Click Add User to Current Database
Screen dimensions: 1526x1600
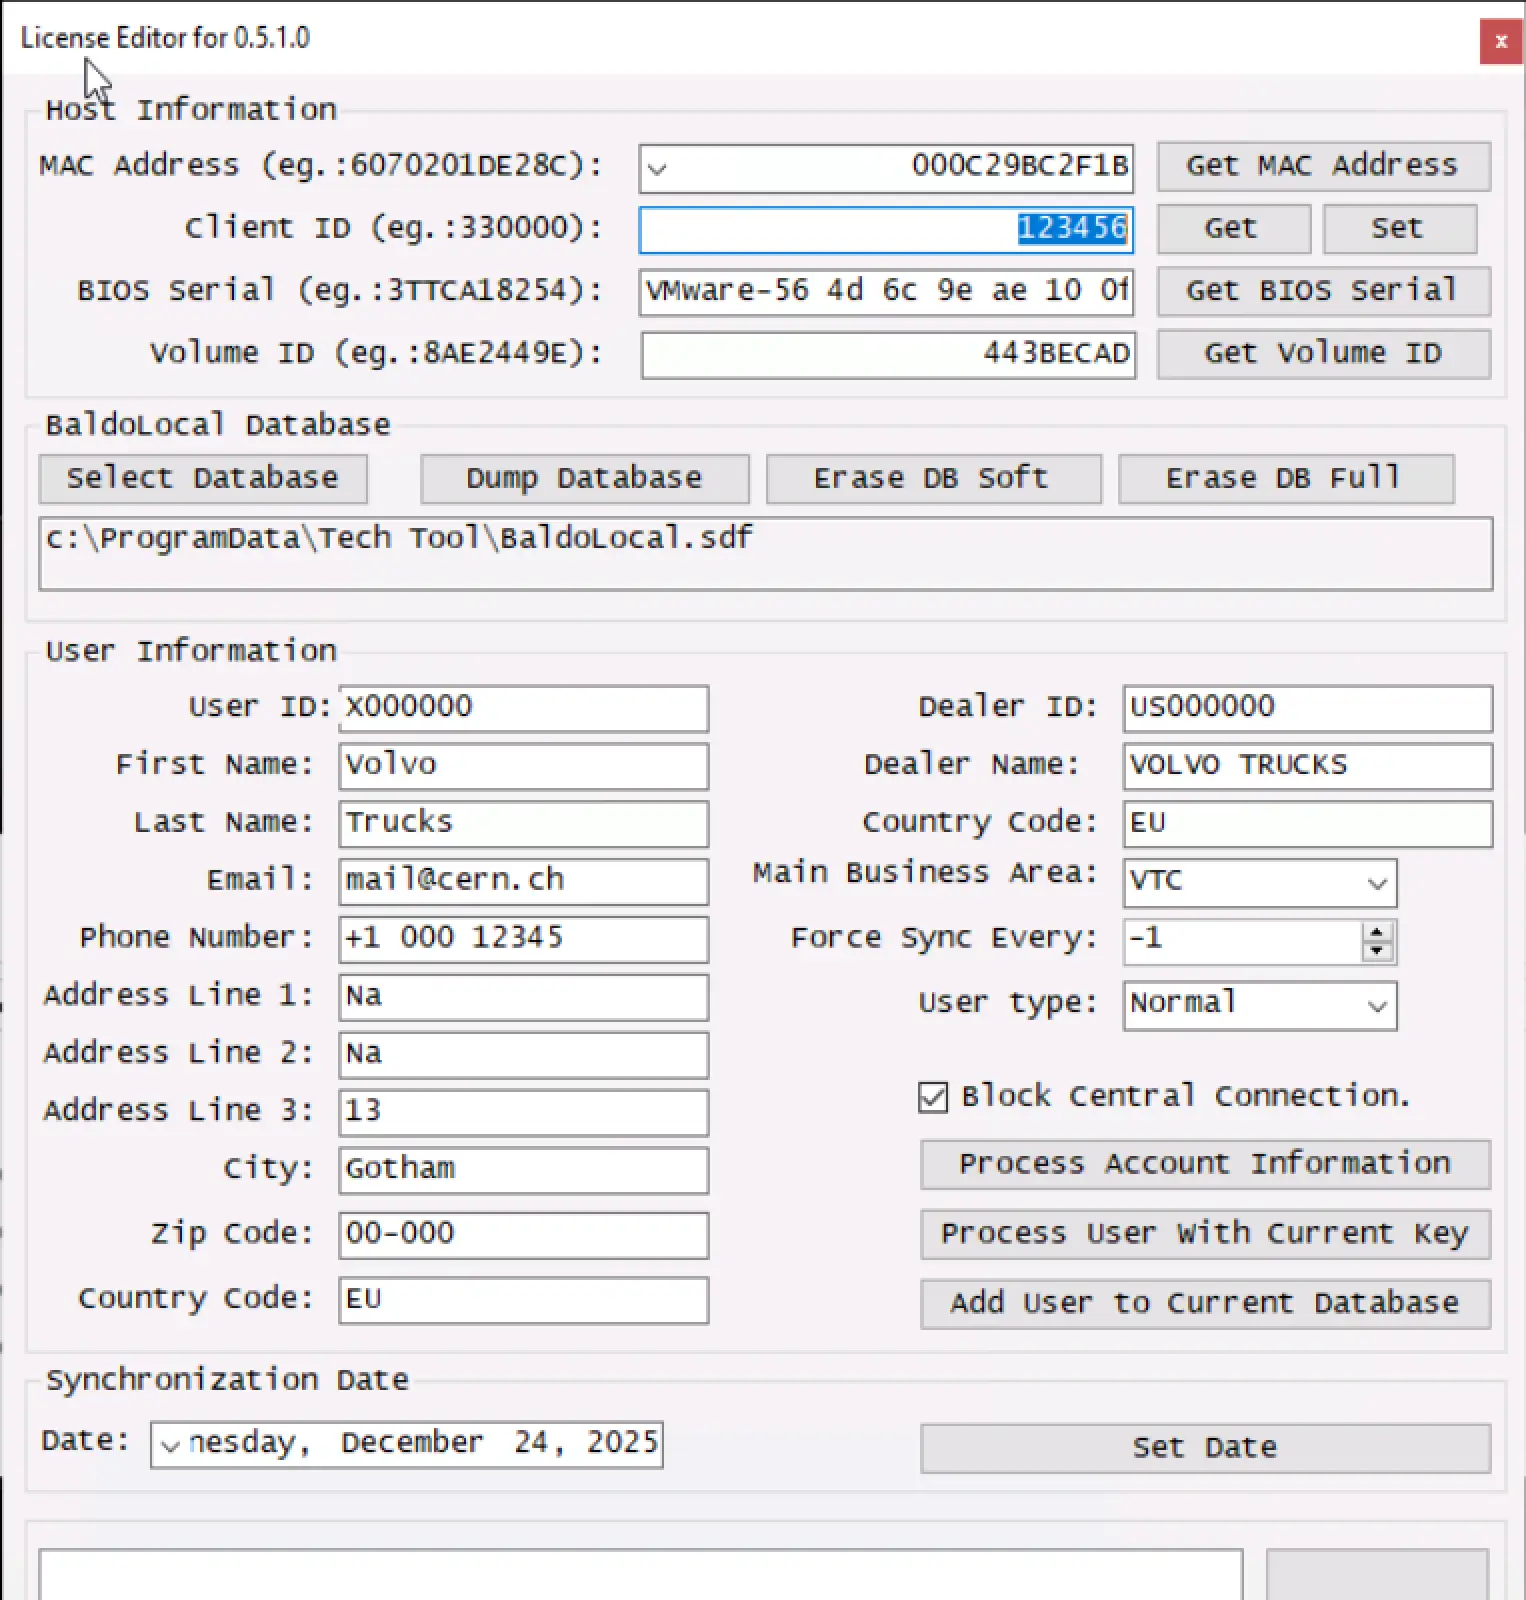[1204, 1303]
